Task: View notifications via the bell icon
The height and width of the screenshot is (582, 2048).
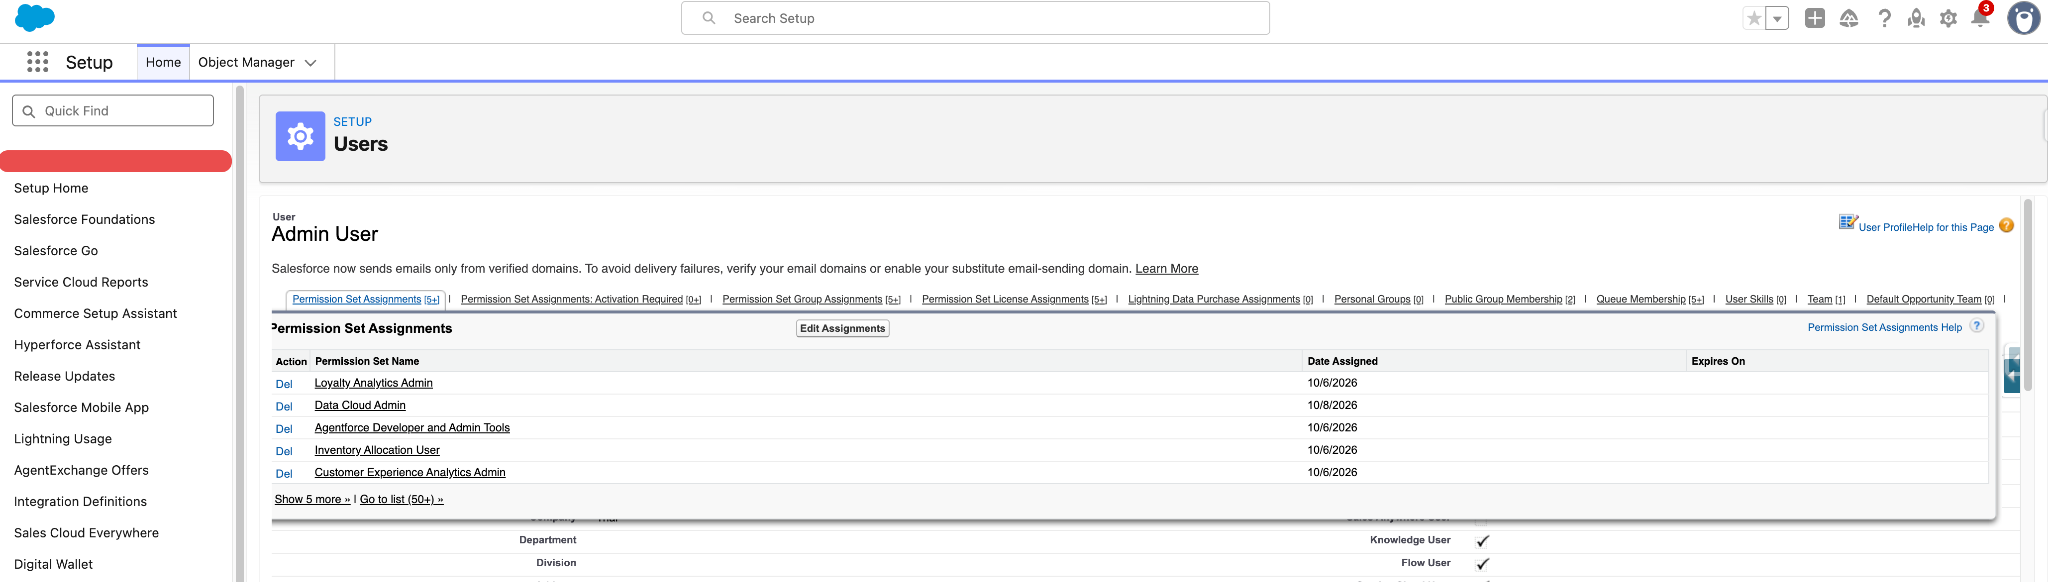Action: [x=1980, y=18]
